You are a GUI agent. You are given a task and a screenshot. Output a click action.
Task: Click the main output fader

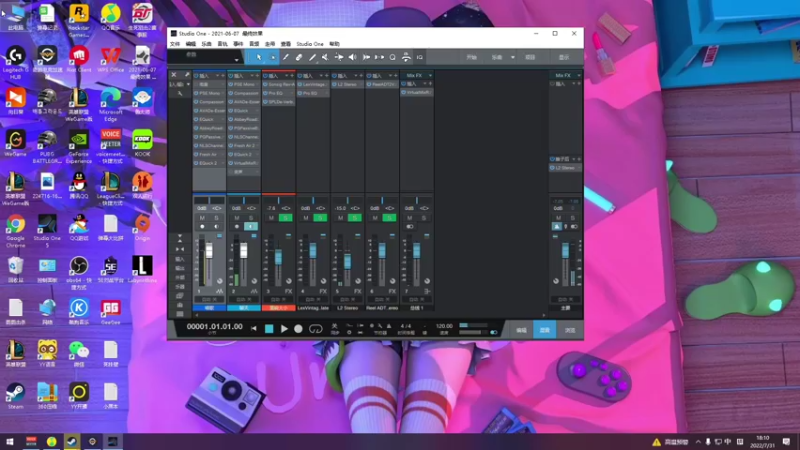(565, 251)
